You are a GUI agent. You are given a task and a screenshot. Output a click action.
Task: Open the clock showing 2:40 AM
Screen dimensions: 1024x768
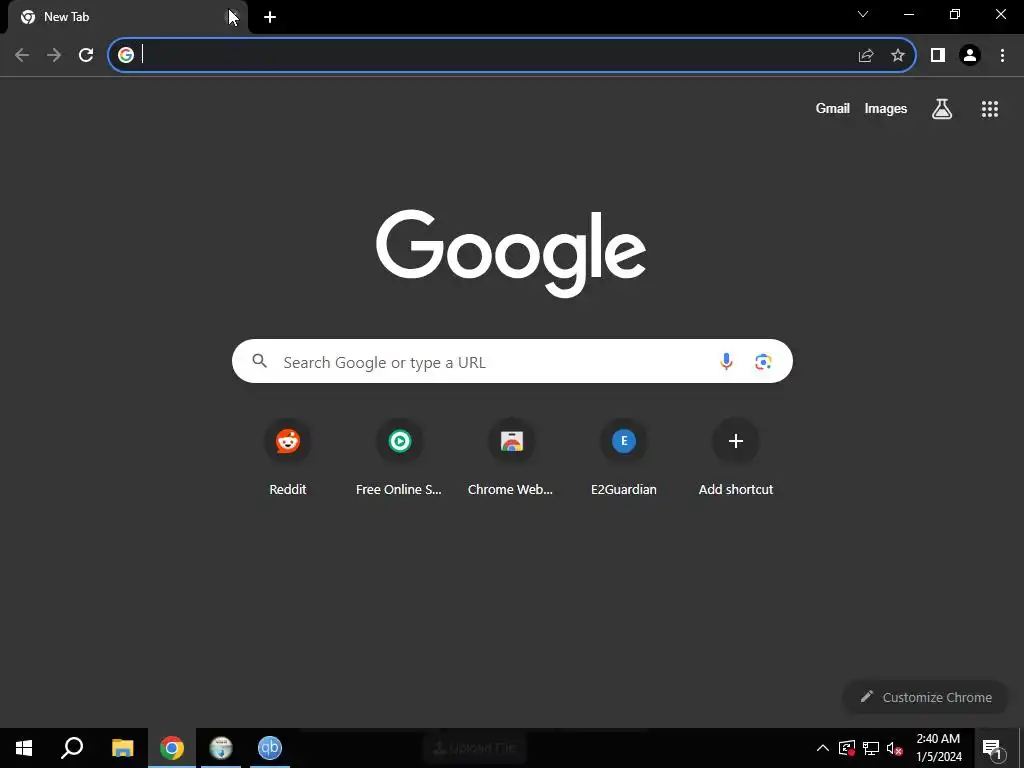click(938, 748)
